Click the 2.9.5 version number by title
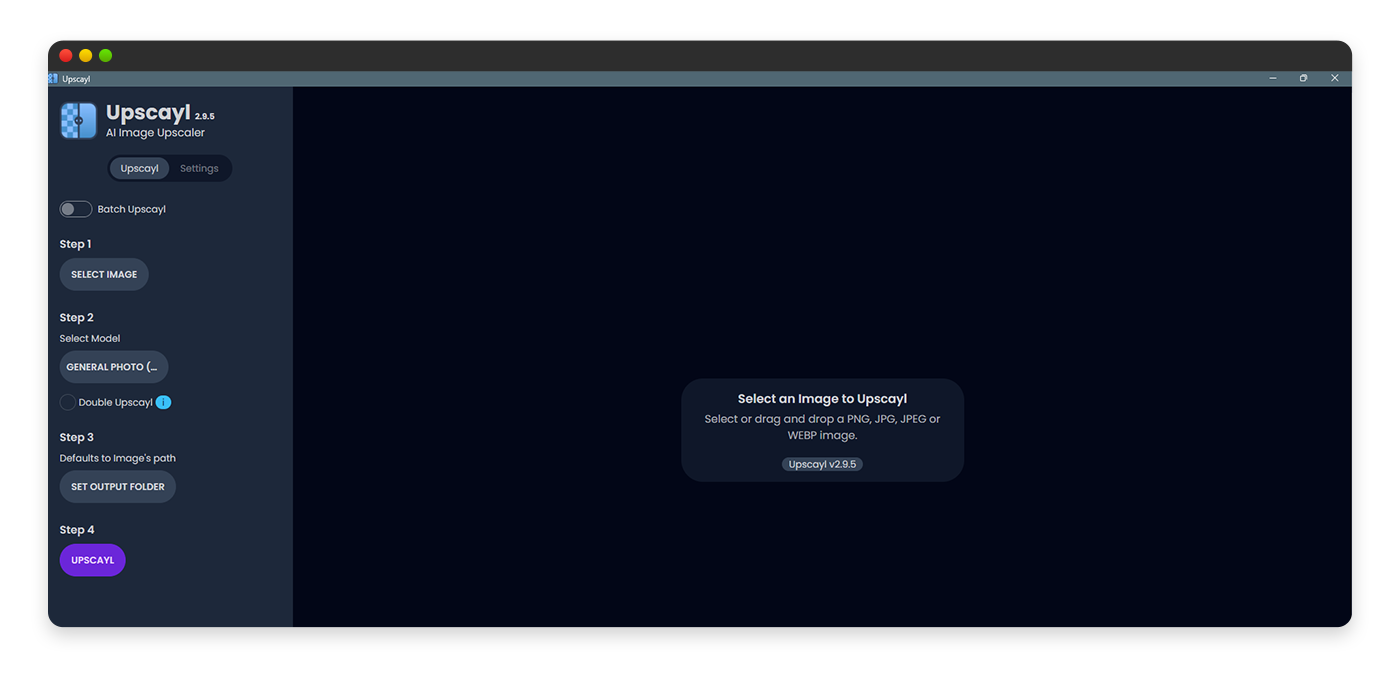1400x700 pixels. coord(205,116)
